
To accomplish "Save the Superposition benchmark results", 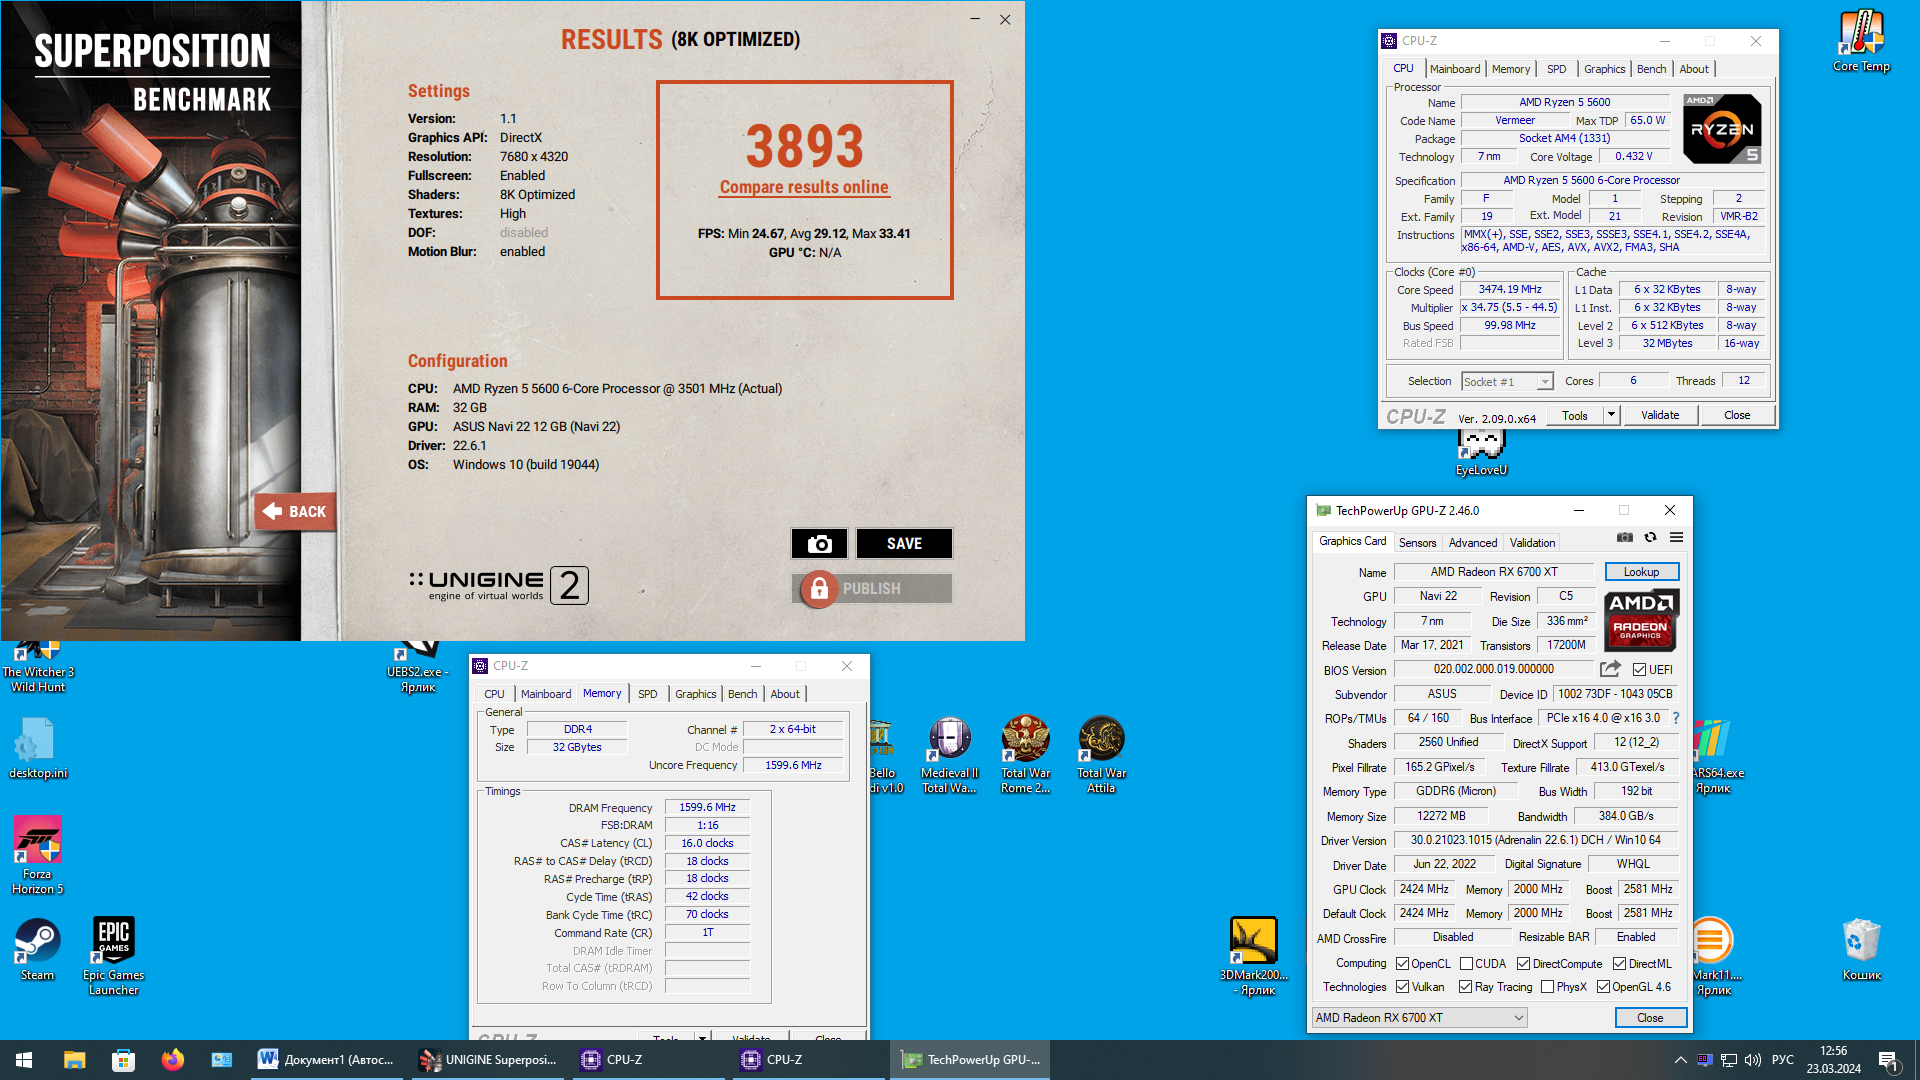I will click(x=904, y=543).
